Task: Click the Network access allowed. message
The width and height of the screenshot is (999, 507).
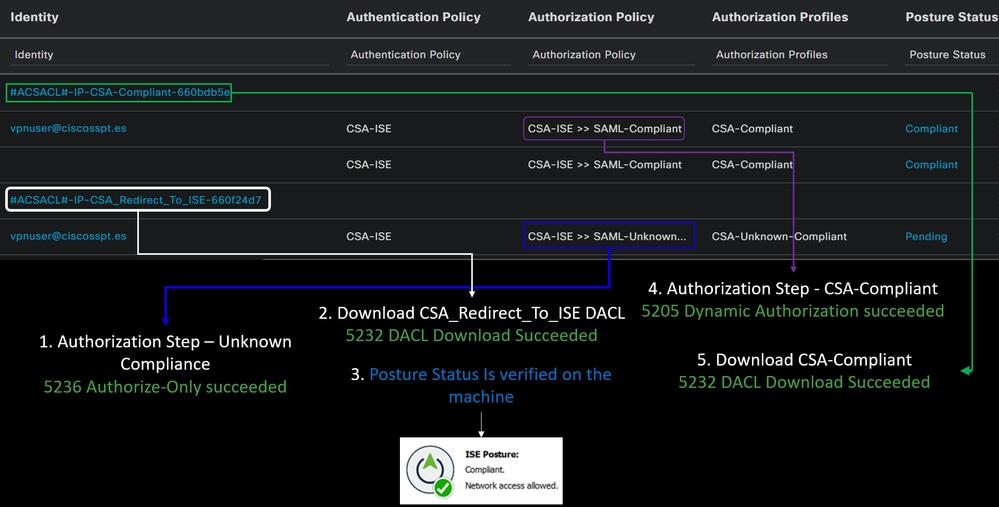Action: 511,485
